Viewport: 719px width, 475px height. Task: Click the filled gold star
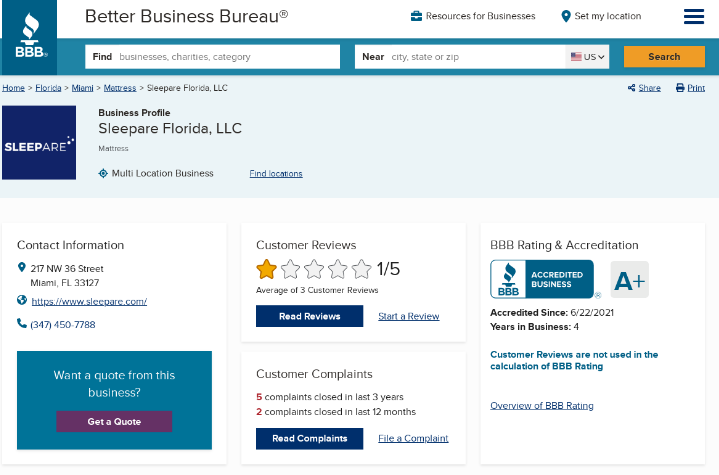[266, 269]
